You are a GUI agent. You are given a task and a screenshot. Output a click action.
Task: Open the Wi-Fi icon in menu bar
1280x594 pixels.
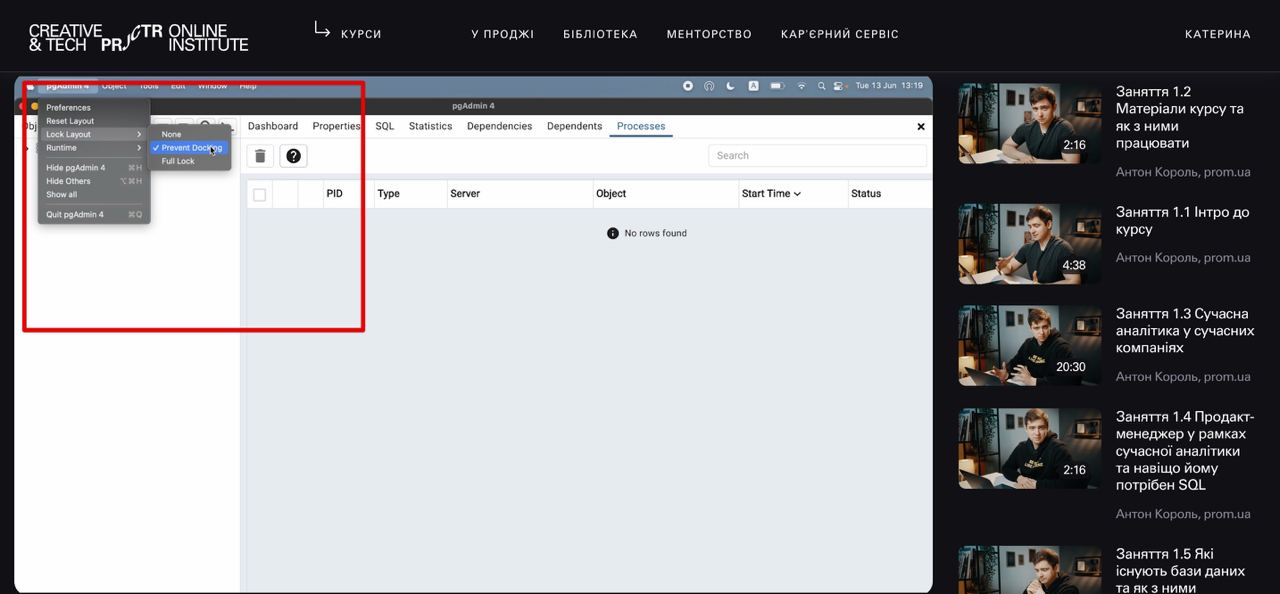(801, 86)
